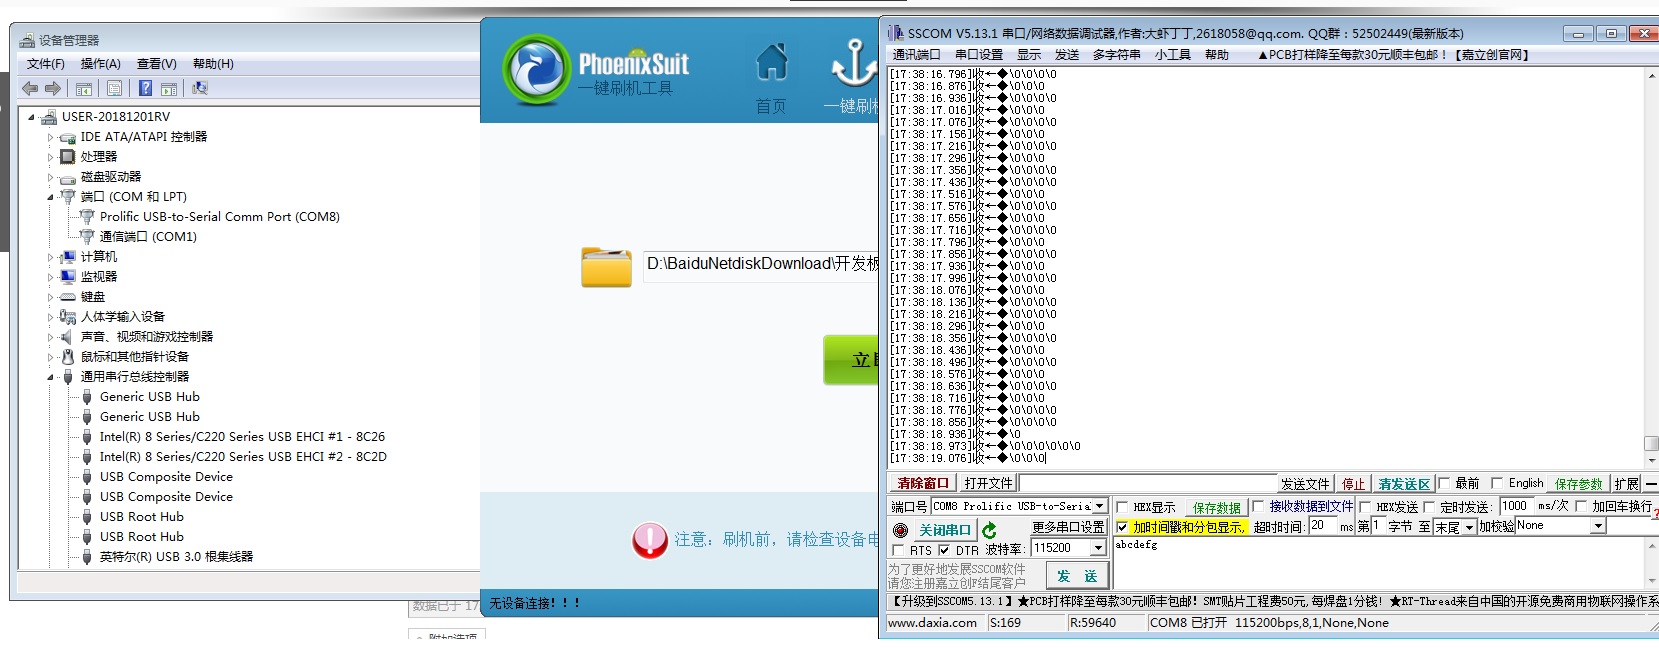The height and width of the screenshot is (648, 1659).
Task: Click the 处理器 processor chip icon
Action: point(68,157)
